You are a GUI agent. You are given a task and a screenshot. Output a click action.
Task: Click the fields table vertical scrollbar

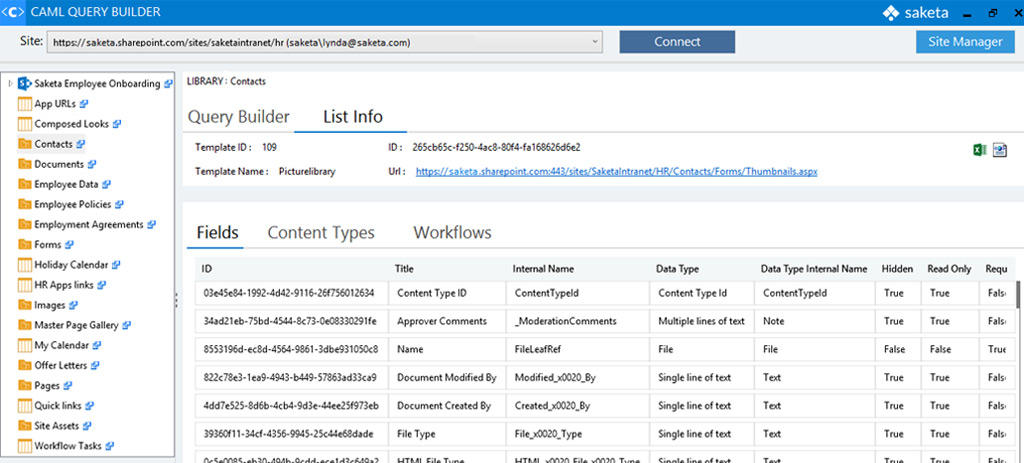click(1017, 294)
